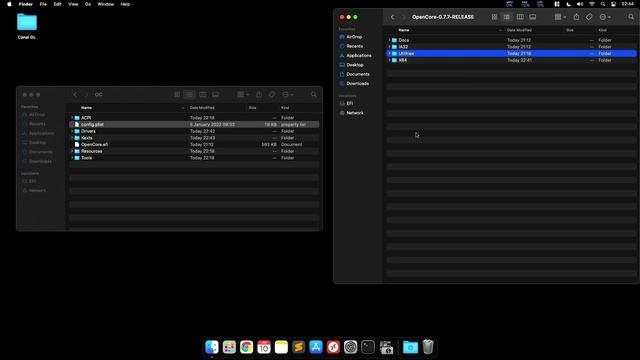Viewport: 640px width, 360px height.
Task: Sort by Date Modified in OpenCore-0.7.7-RELEASE window
Action: pos(519,30)
